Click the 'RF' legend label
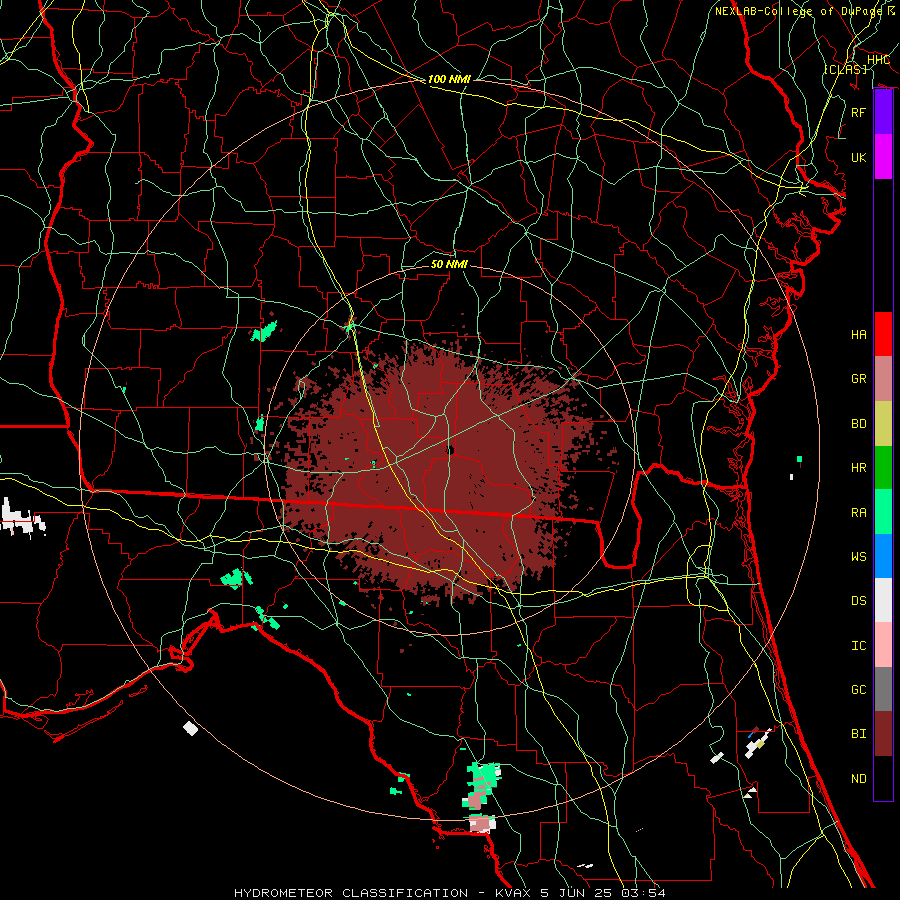The width and height of the screenshot is (900, 900). point(858,112)
